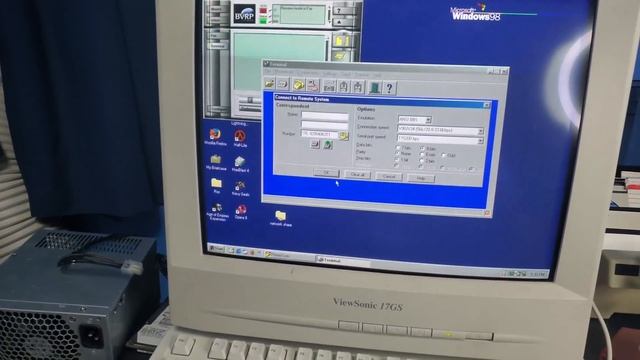Click OK in Connect to Remote System
Image resolution: width=640 pixels, height=360 pixels.
326,173
